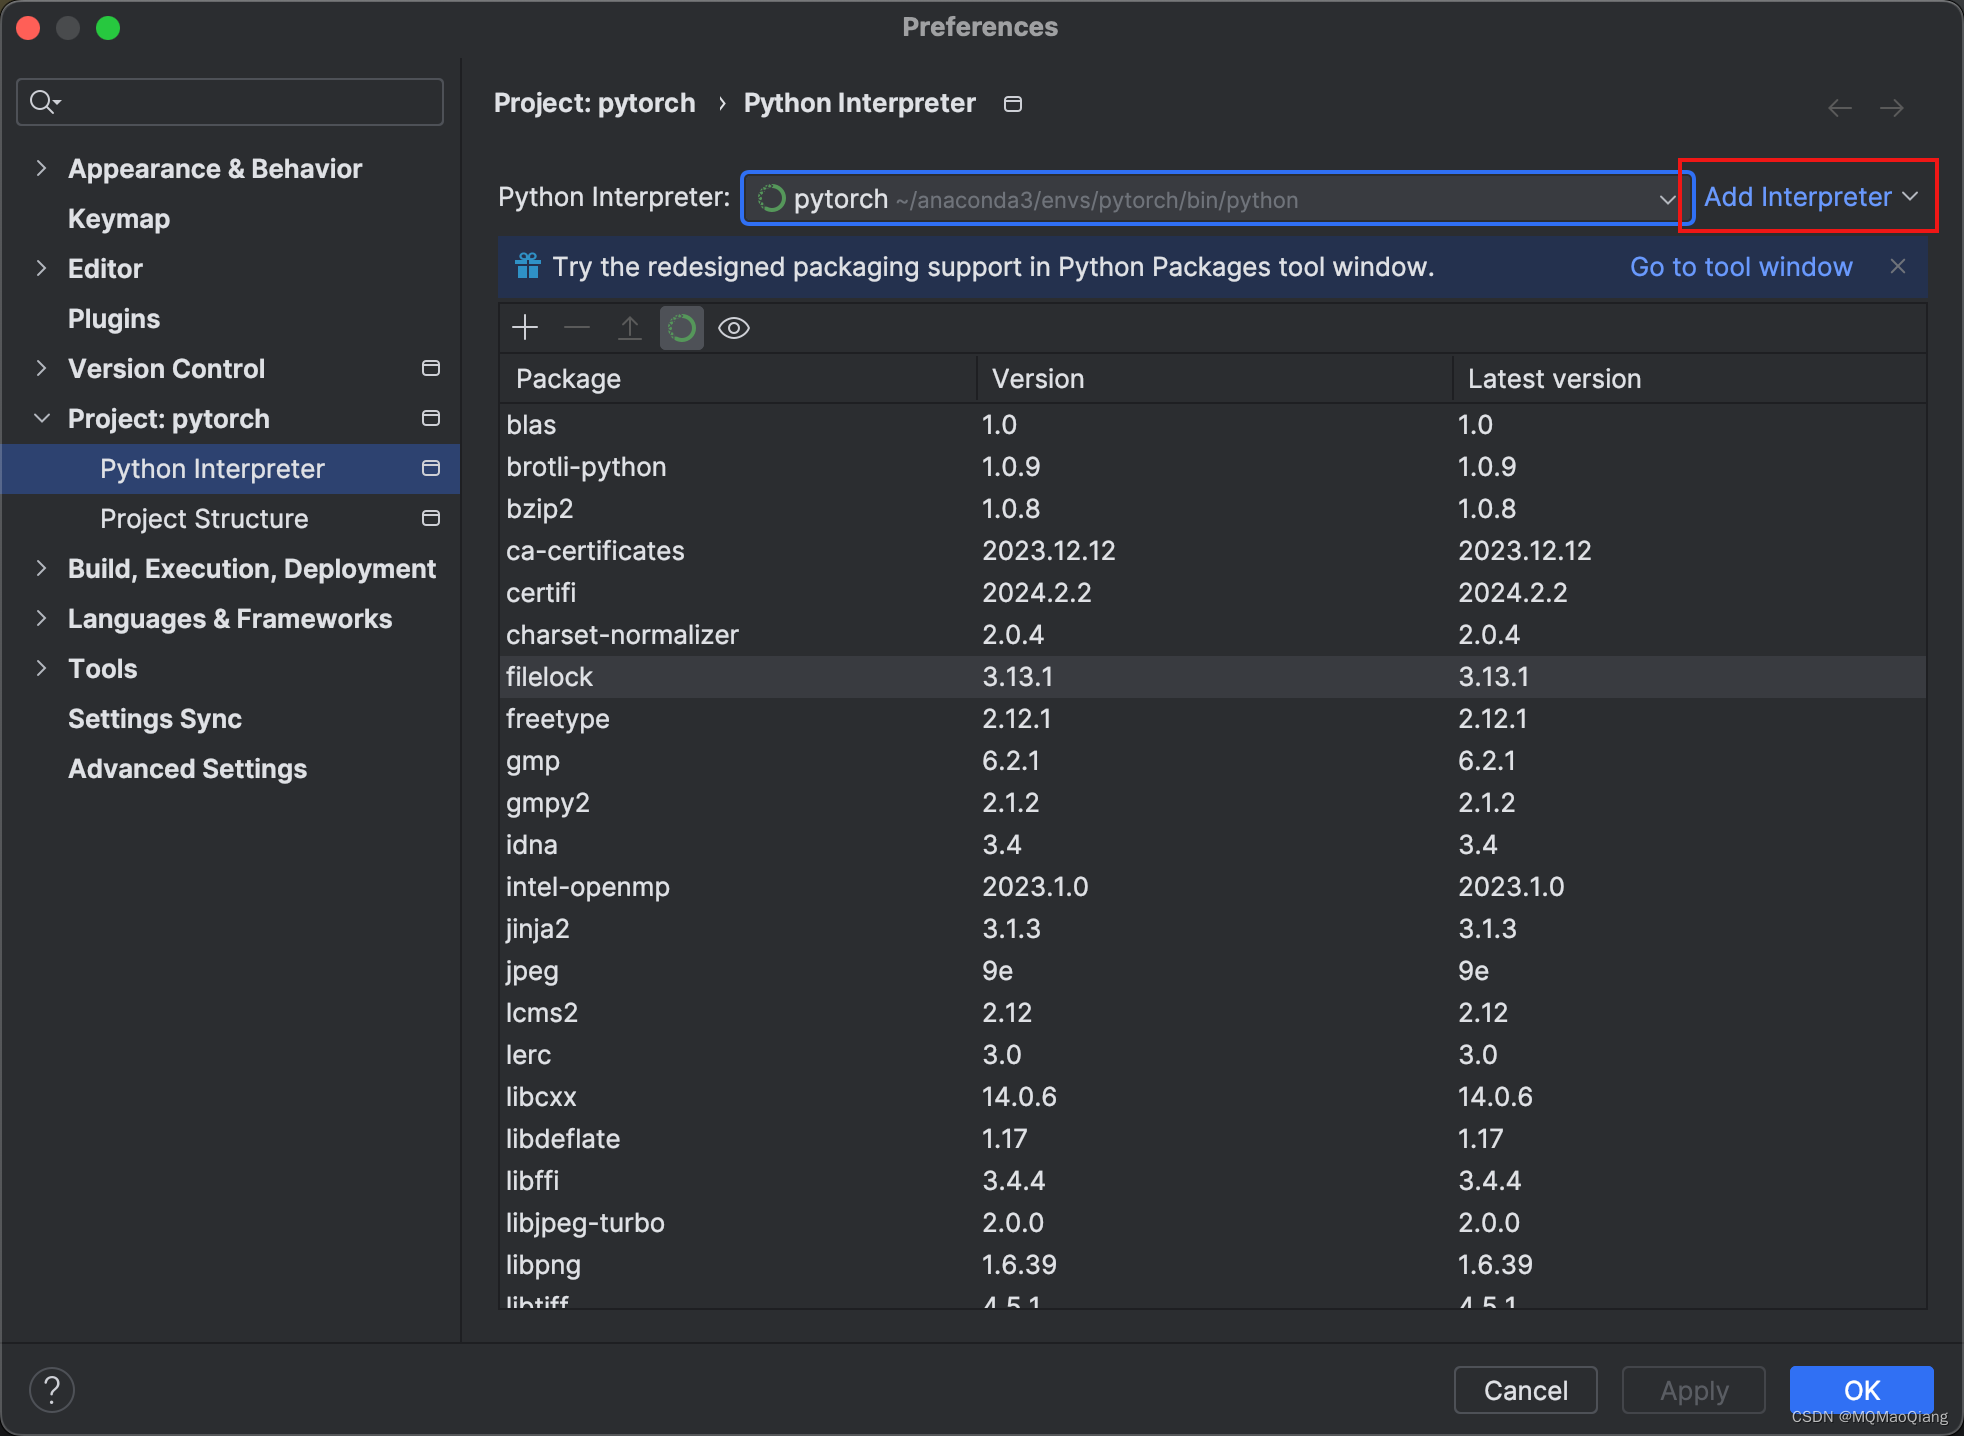Click project-level icon beside Version Control
Viewport: 1964px width, 1436px height.
431,368
